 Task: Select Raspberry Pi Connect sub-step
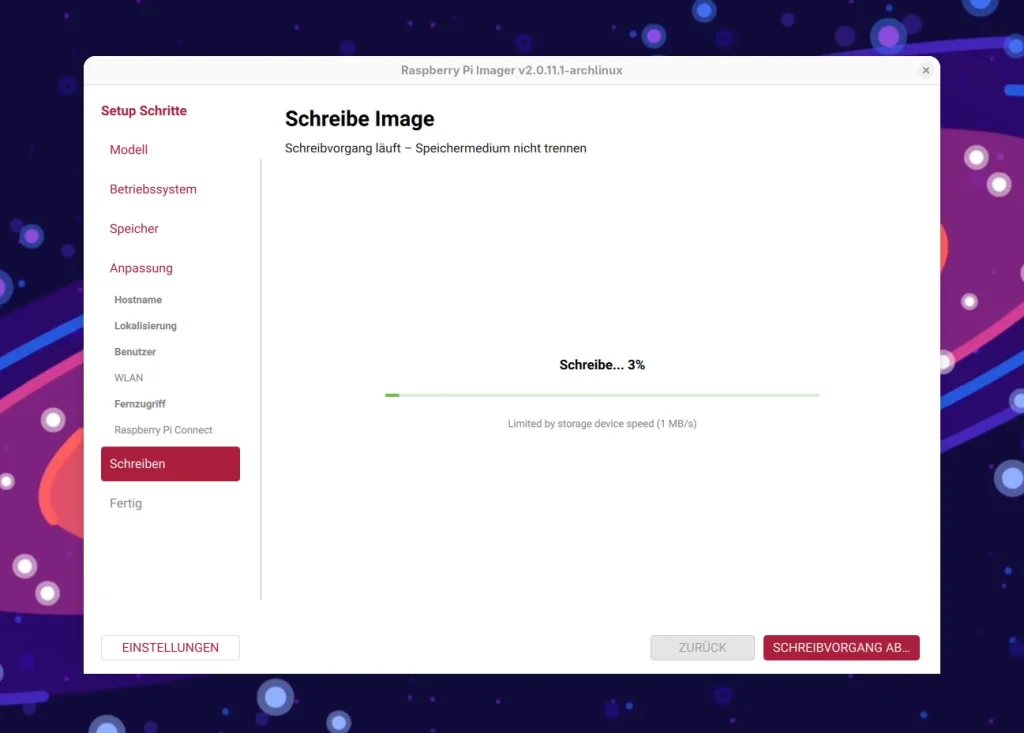coord(163,430)
